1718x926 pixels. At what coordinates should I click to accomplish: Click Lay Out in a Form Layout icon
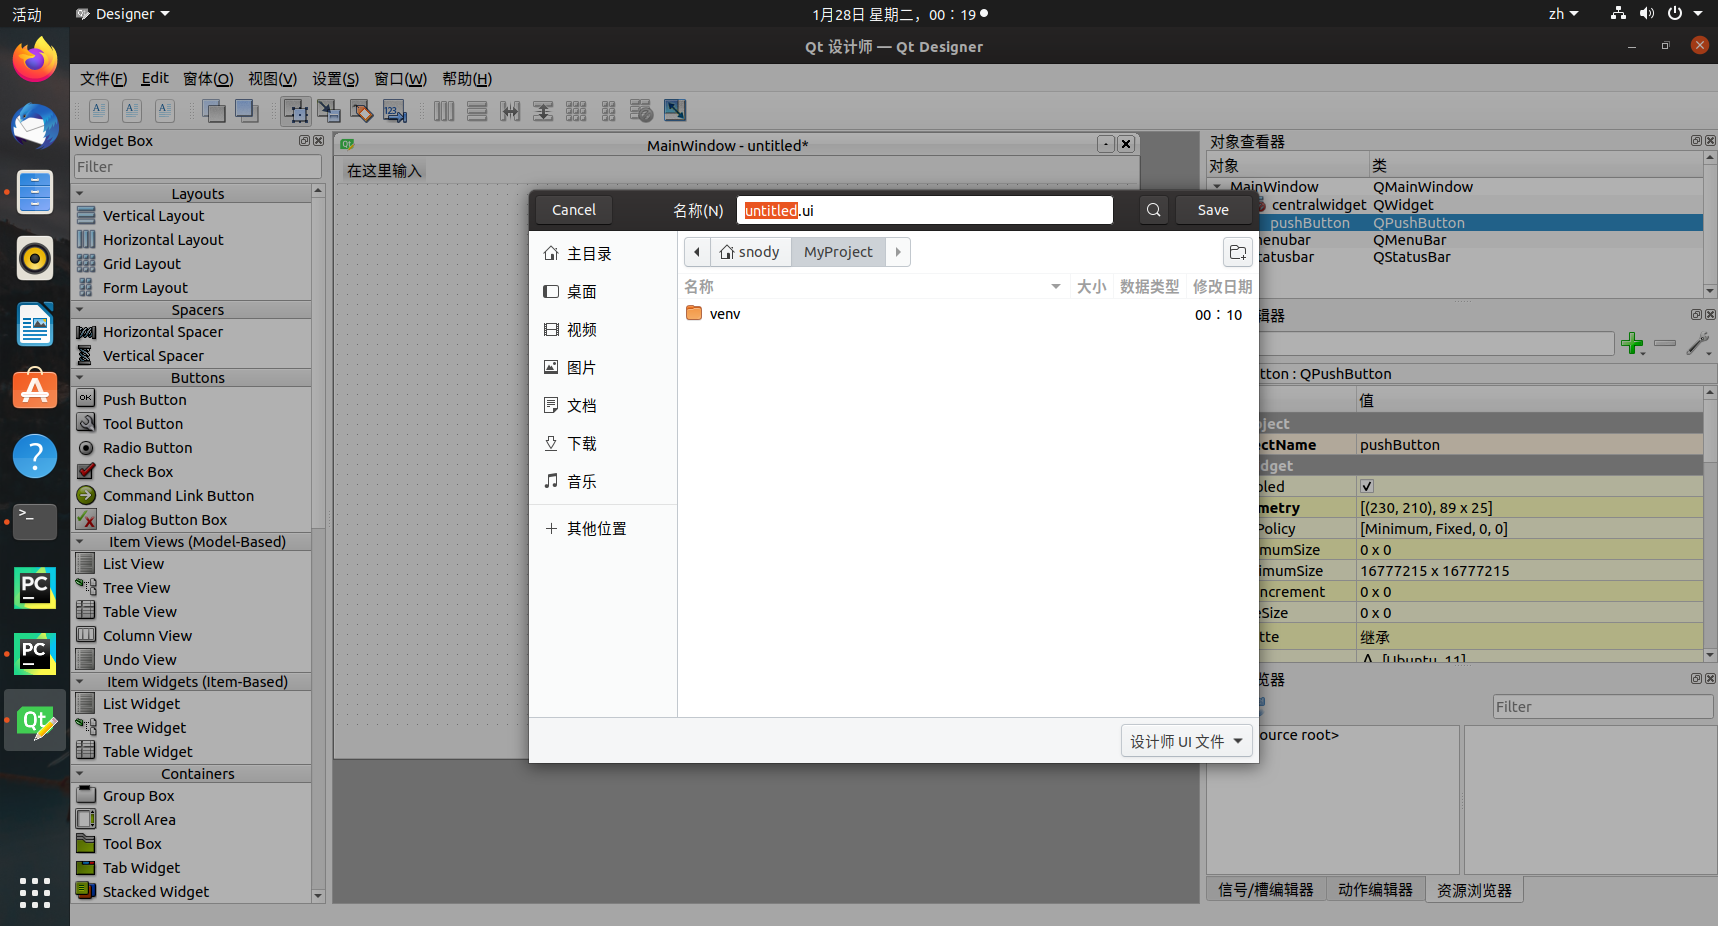pyautogui.click(x=609, y=111)
